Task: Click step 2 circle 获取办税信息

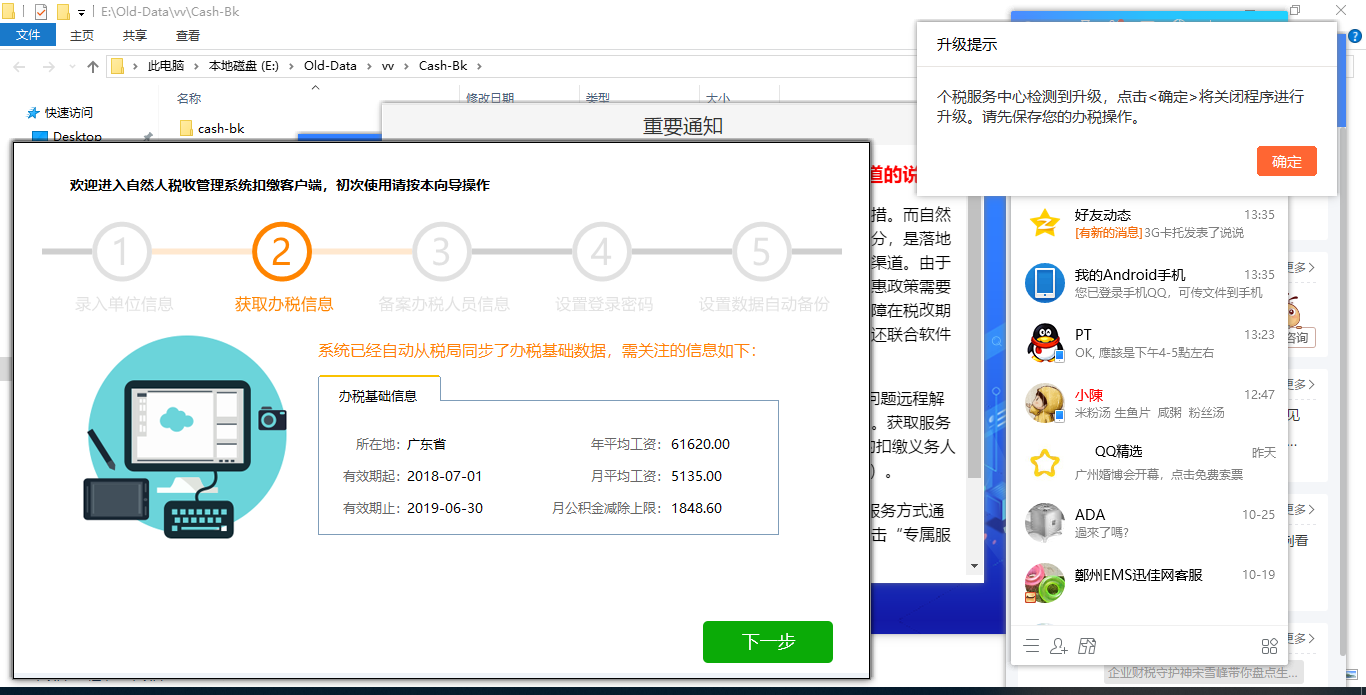Action: coord(282,253)
